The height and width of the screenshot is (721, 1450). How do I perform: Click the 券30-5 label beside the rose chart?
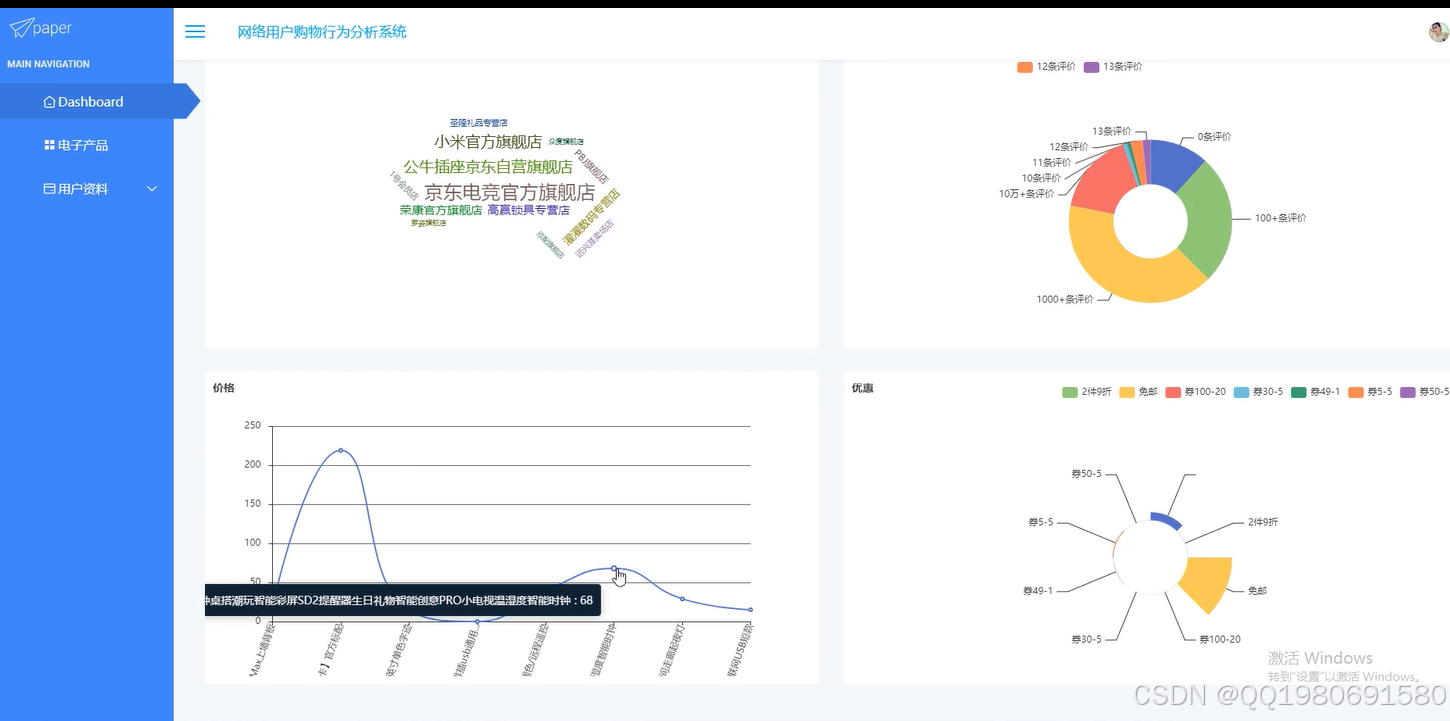pyautogui.click(x=1086, y=639)
